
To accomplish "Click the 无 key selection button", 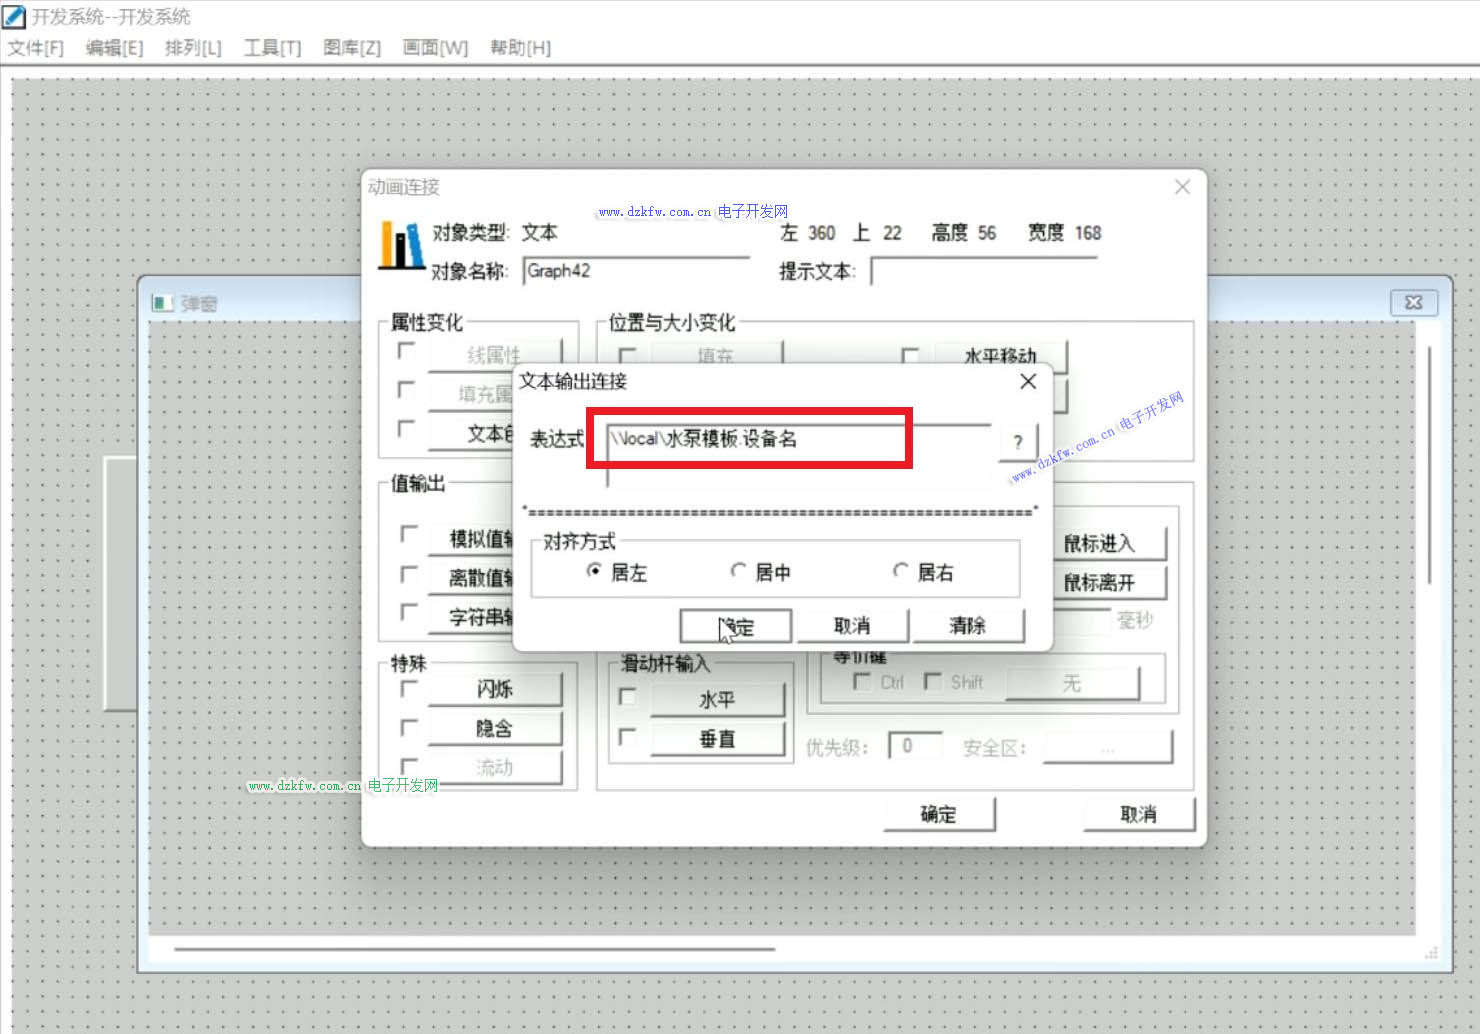I will tap(1072, 683).
